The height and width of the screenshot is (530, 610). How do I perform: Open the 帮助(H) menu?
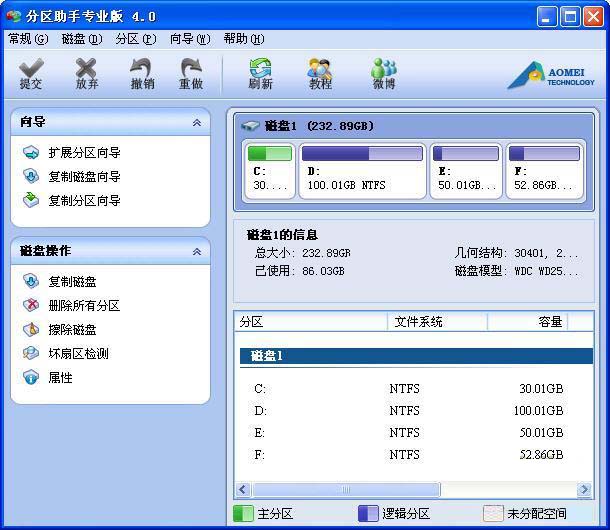click(x=243, y=39)
